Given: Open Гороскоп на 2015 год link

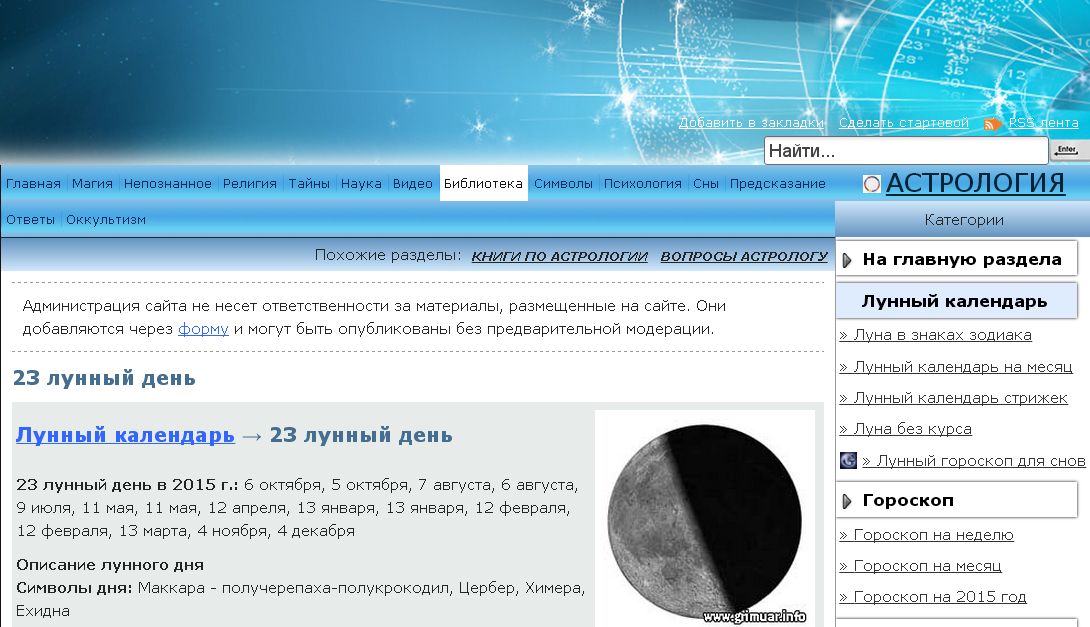Looking at the screenshot, I should 932,597.
